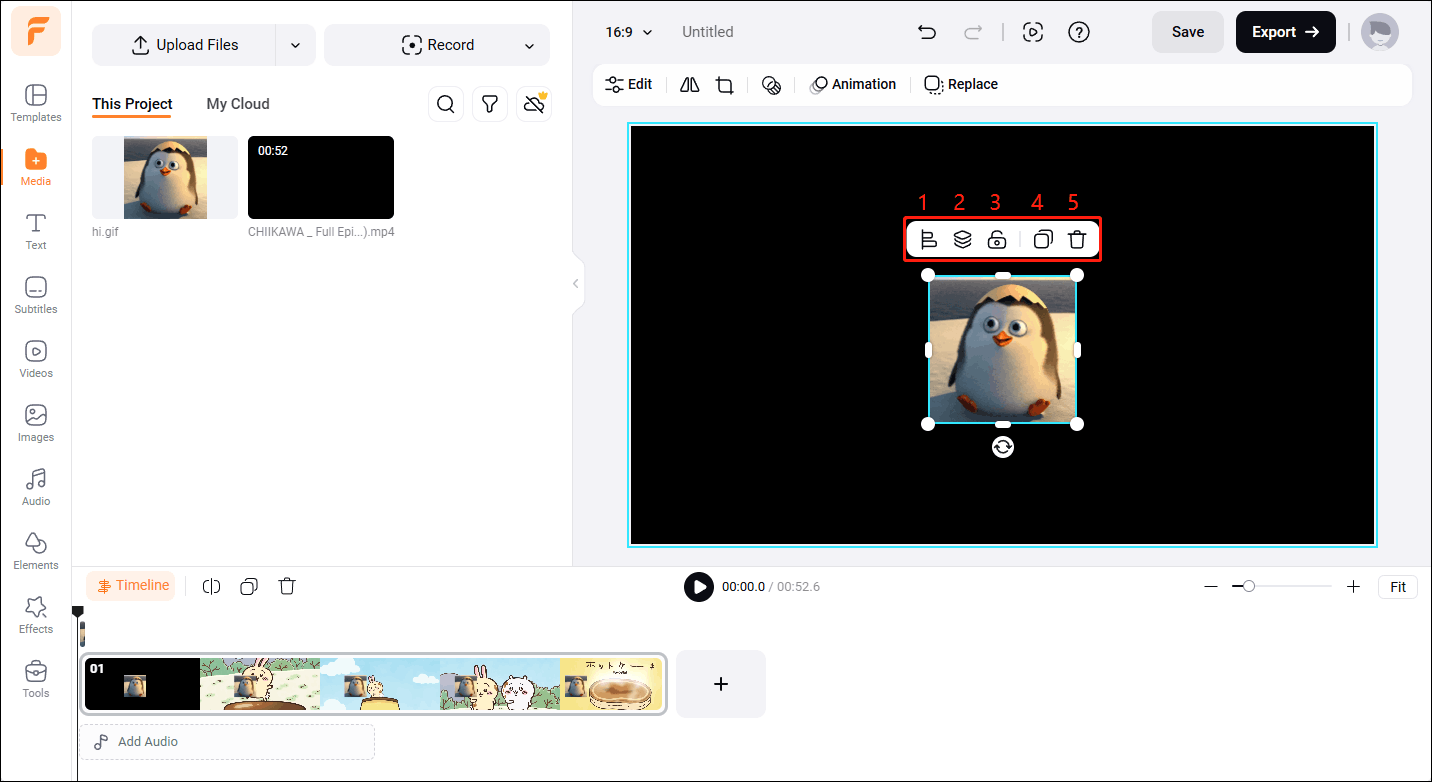Click the Upload Files button
1432x782 pixels.
(184, 45)
